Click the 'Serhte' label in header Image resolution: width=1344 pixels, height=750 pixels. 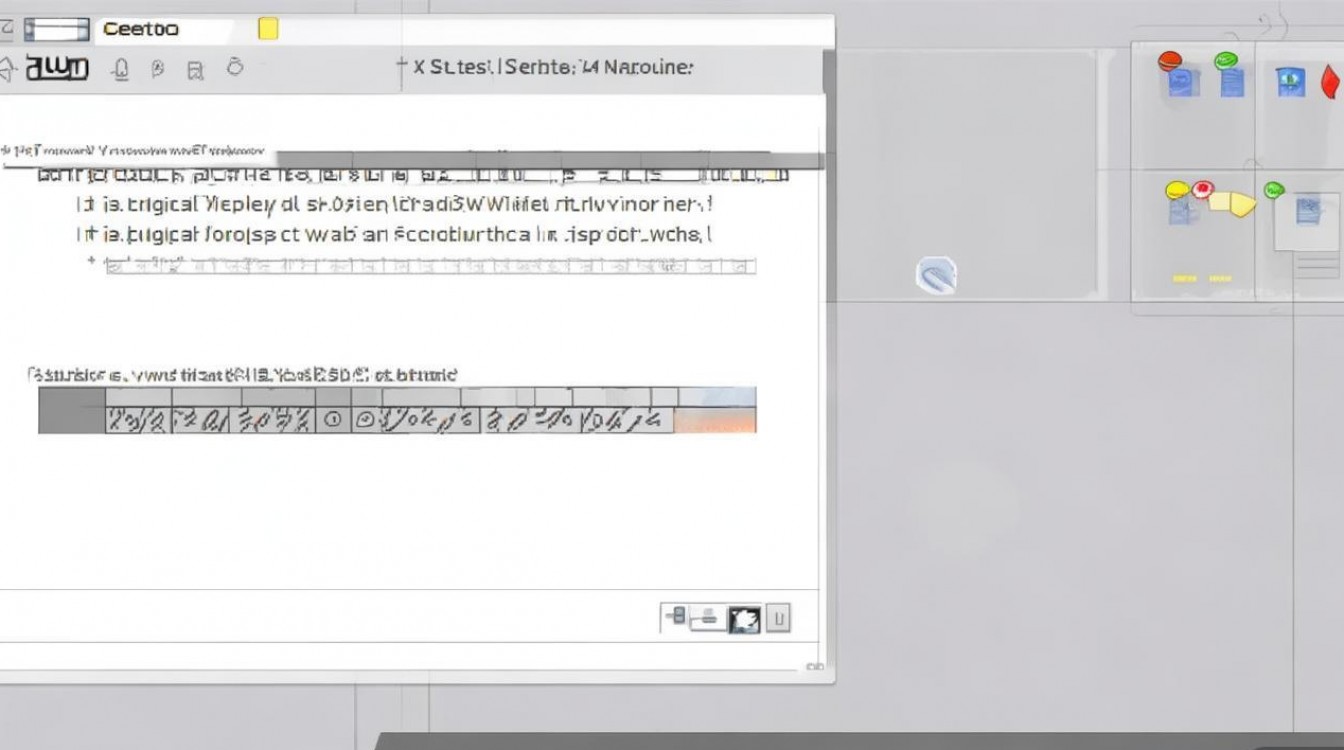pos(538,67)
